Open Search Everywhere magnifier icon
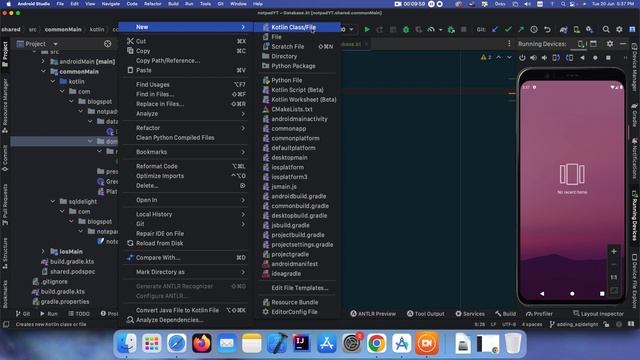 tap(606, 29)
